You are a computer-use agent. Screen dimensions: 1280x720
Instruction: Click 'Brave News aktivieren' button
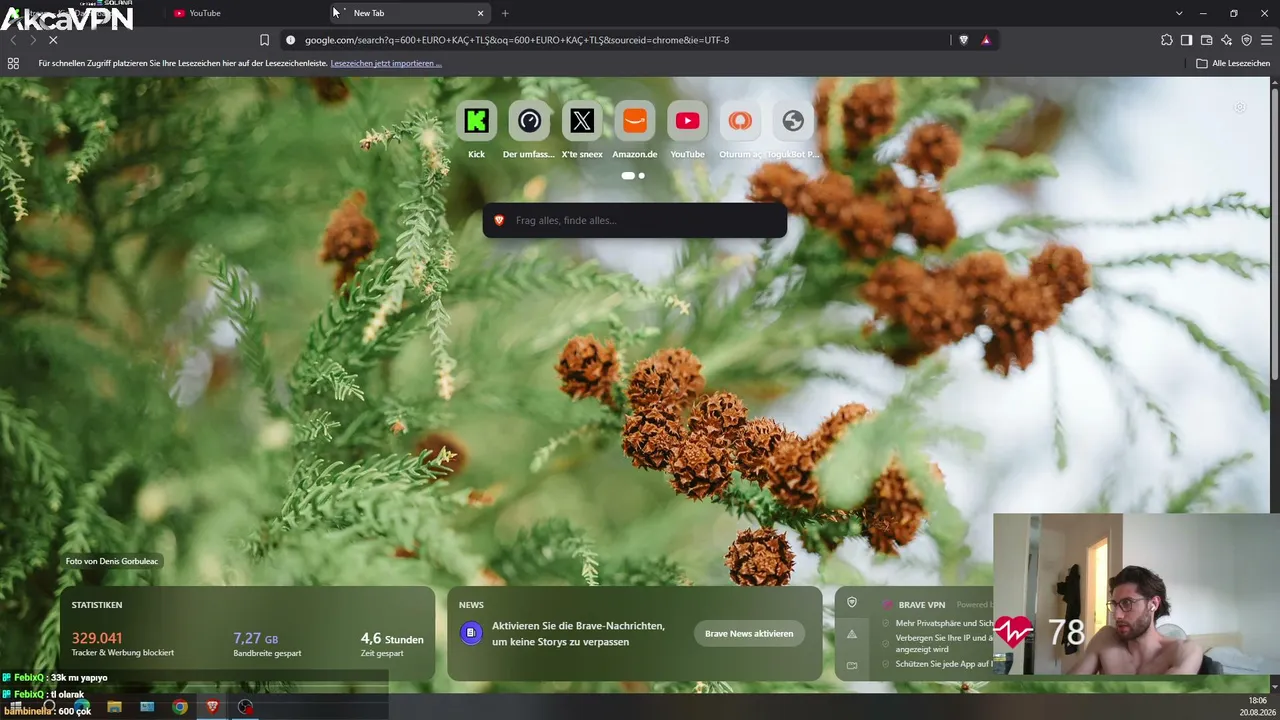tap(749, 633)
